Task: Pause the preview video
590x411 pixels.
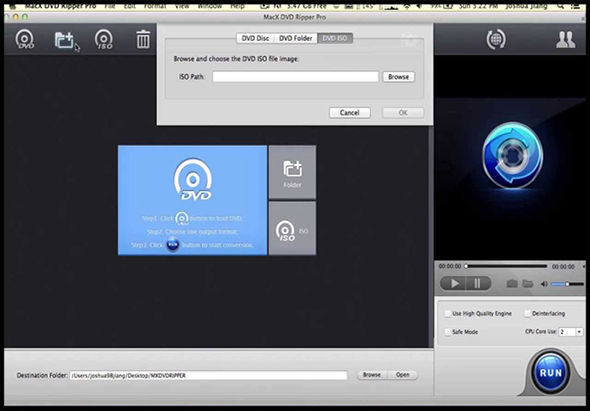Action: click(478, 283)
